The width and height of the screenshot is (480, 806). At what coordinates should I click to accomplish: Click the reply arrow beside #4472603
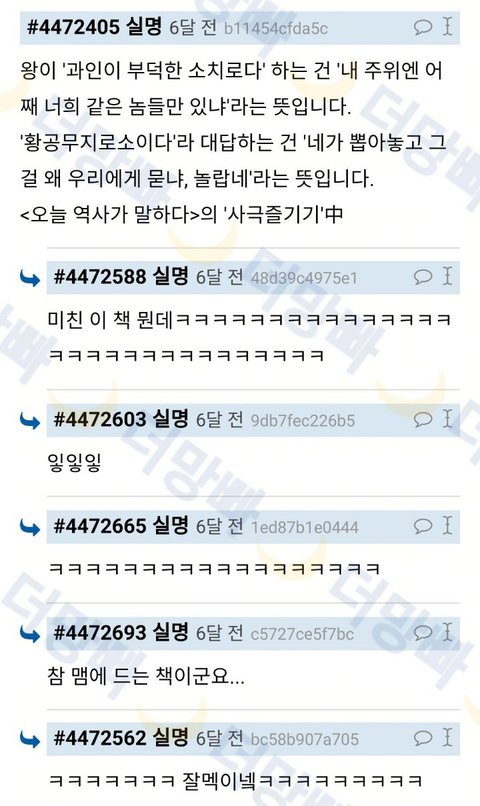[30, 421]
